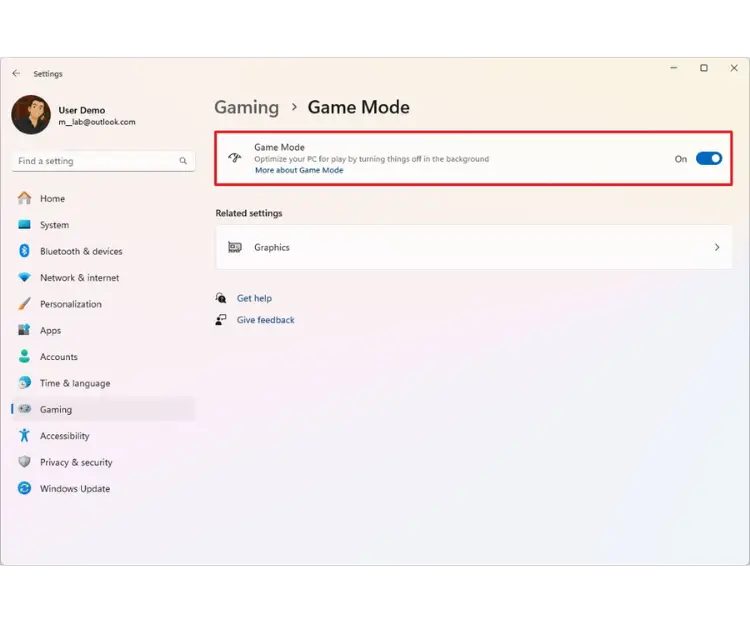Click the Gaming breadcrumb link
This screenshot has height=628, width=750.
(246, 107)
